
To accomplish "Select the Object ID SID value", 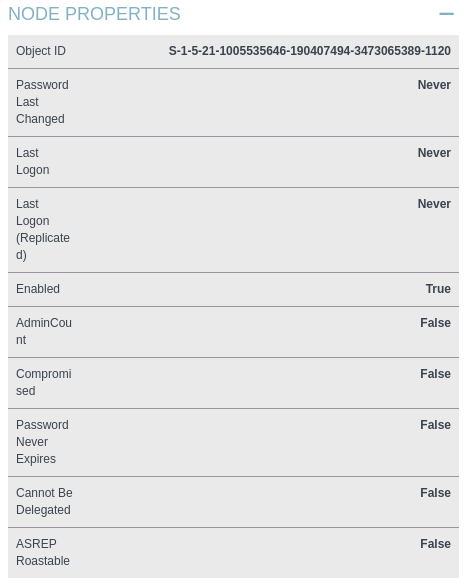I will (x=309, y=51).
